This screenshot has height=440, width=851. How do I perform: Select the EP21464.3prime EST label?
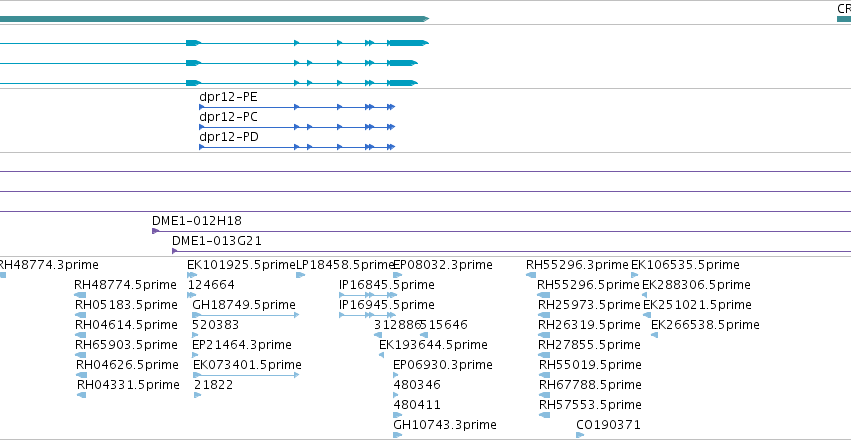(x=242, y=345)
